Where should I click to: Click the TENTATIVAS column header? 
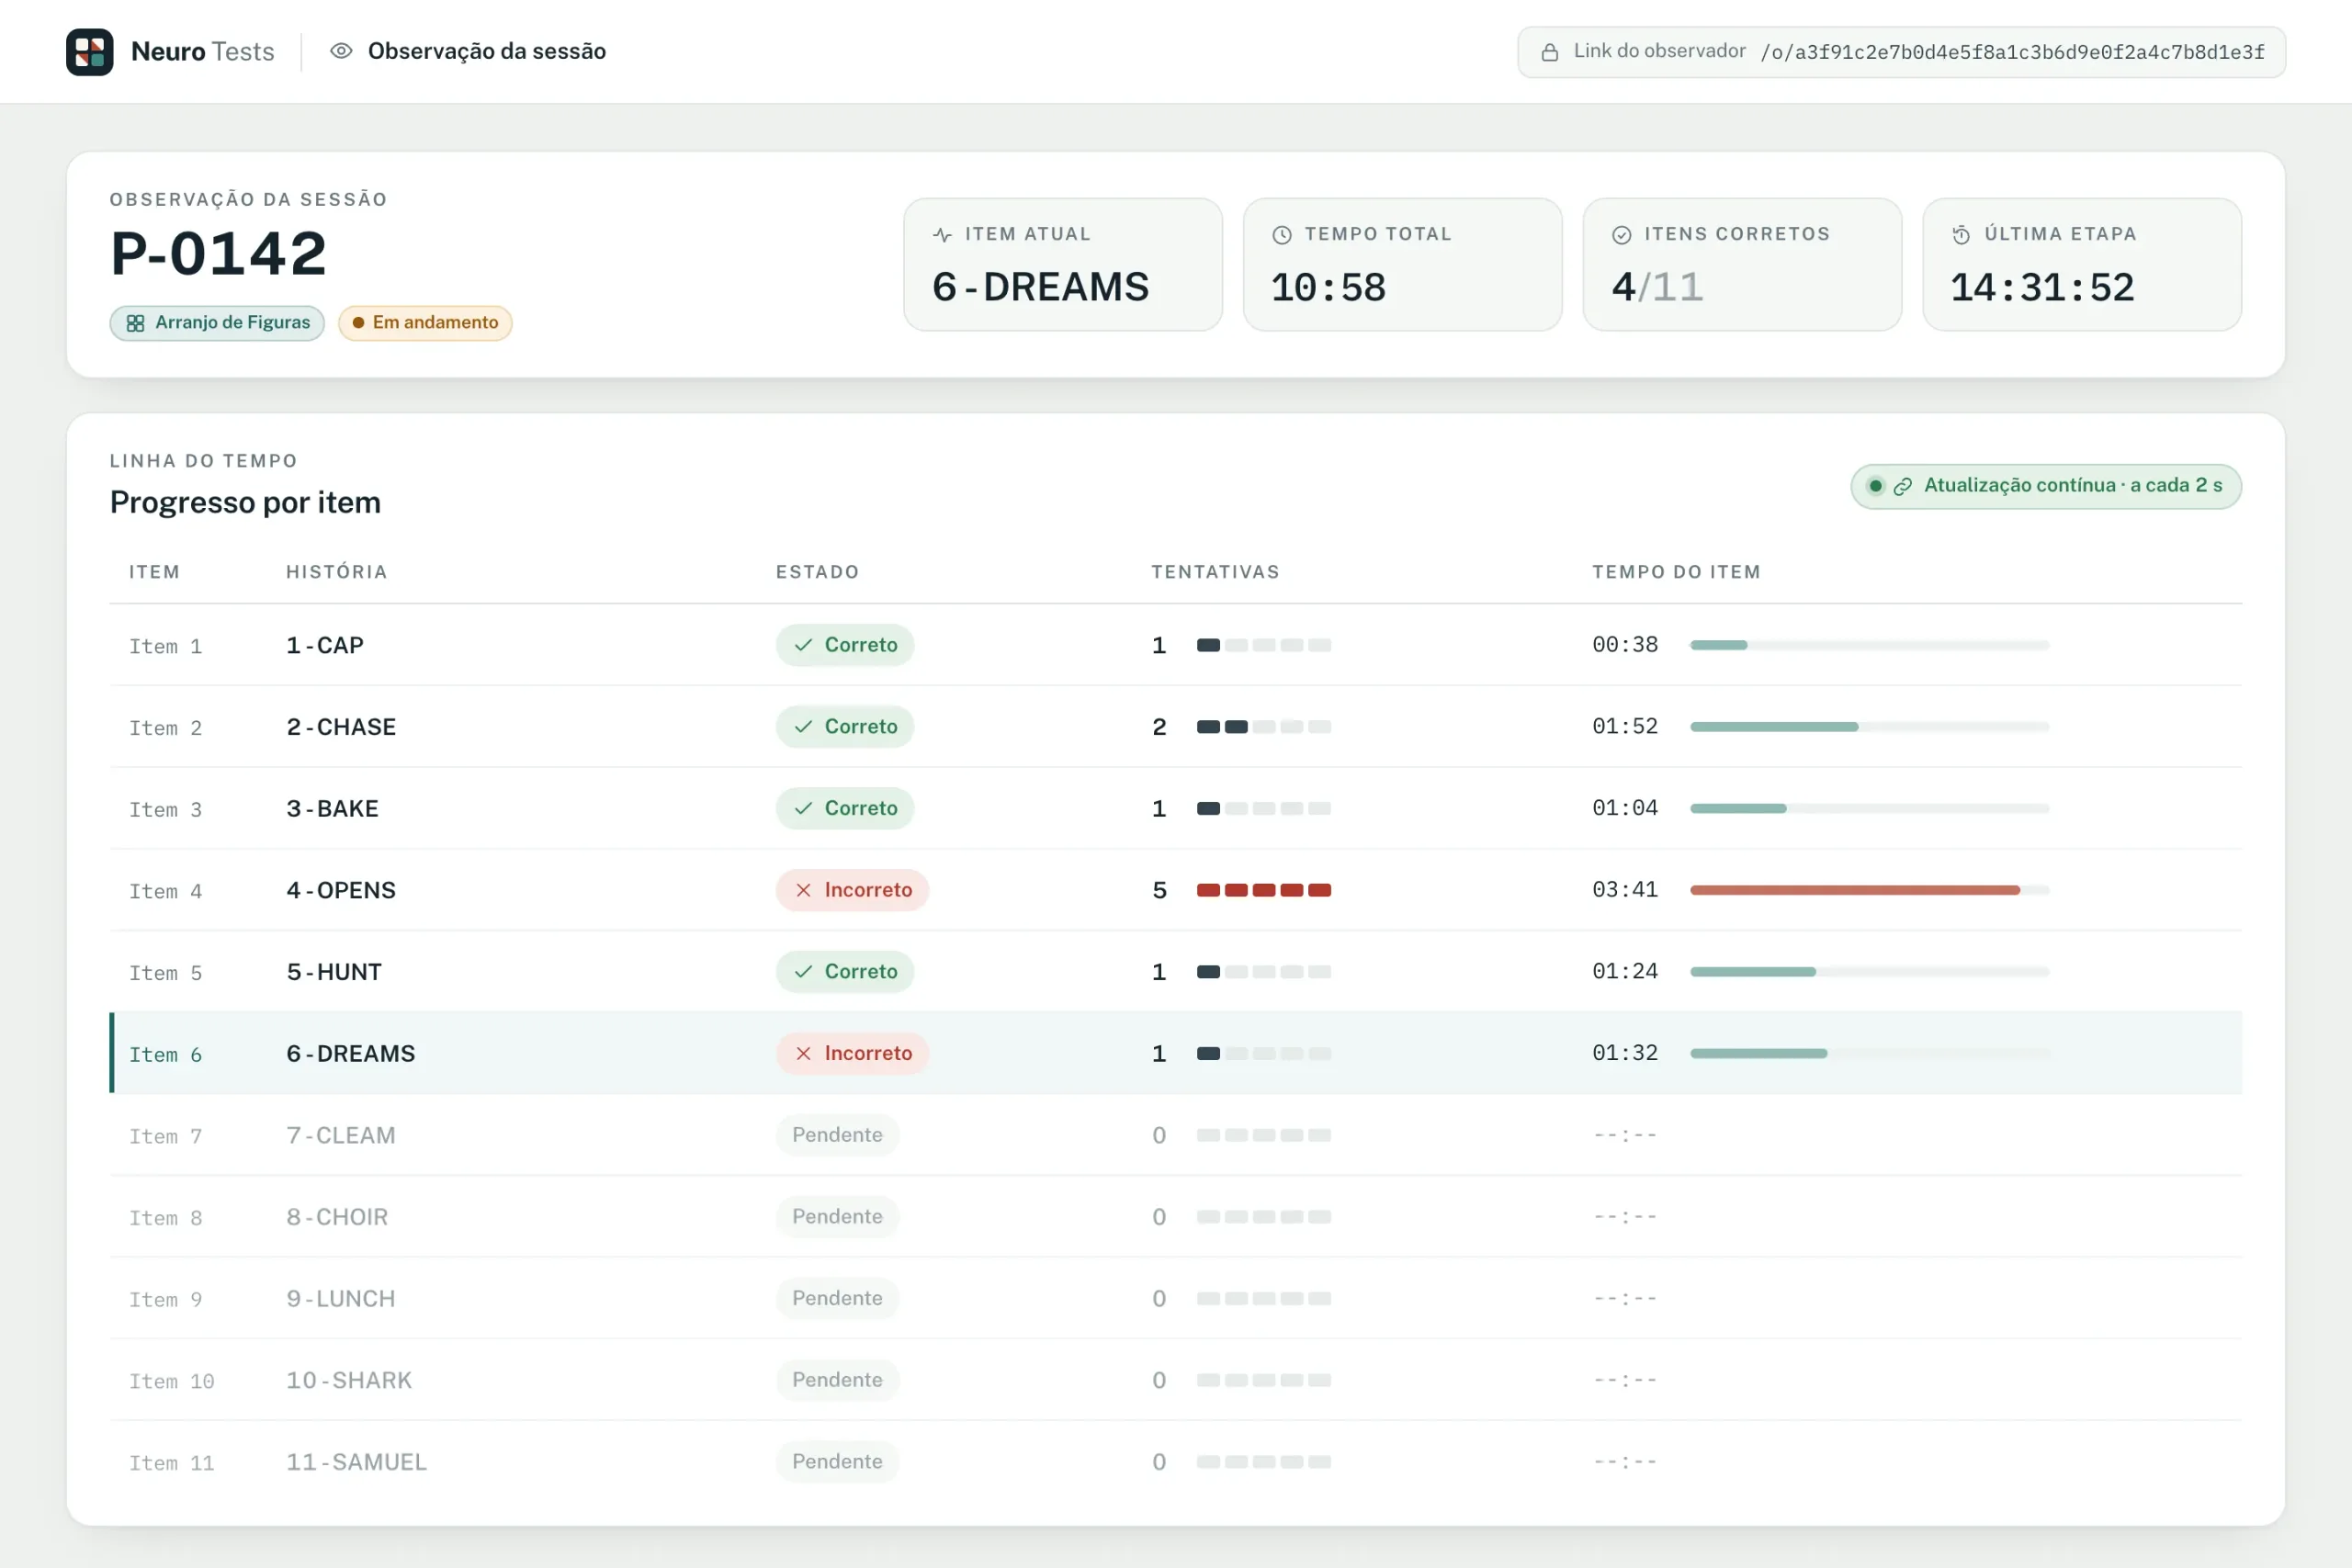click(x=1215, y=572)
